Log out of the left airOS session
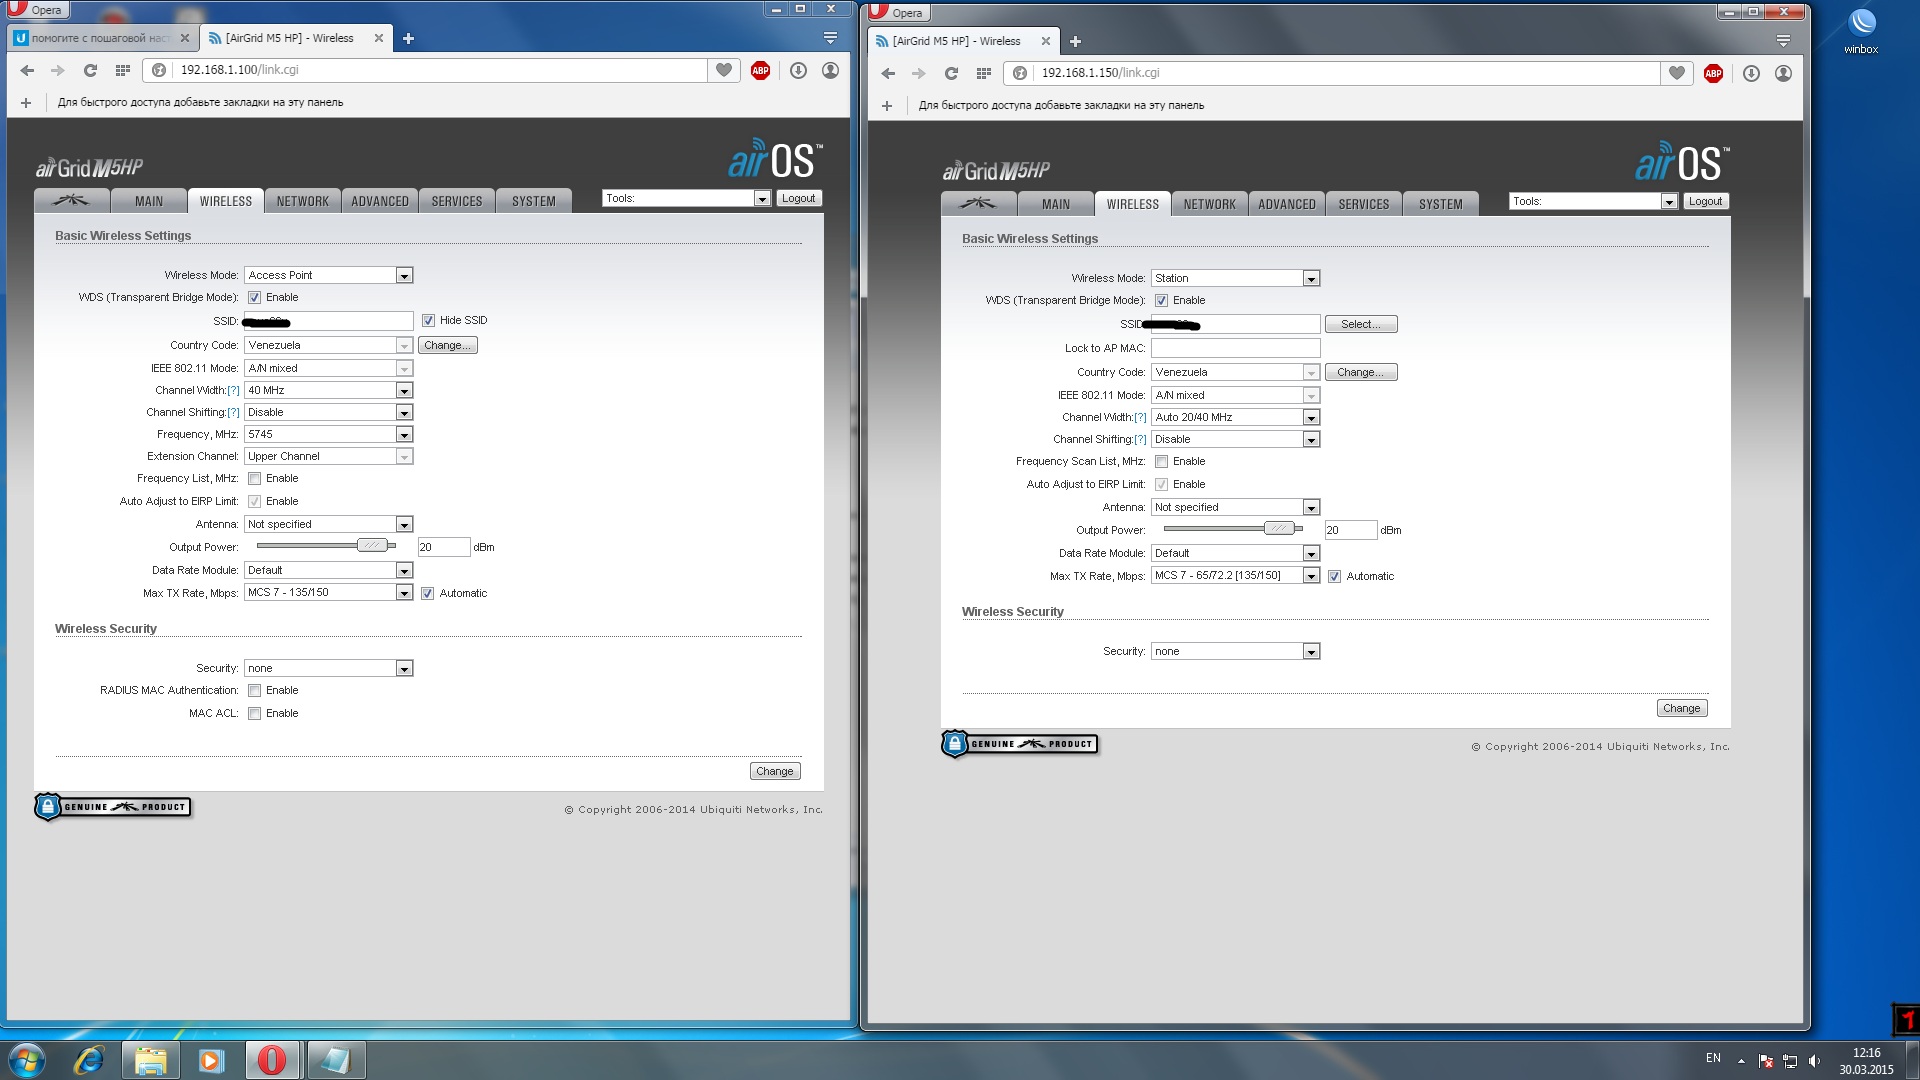Screen dimensions: 1920x1080 [x=798, y=198]
